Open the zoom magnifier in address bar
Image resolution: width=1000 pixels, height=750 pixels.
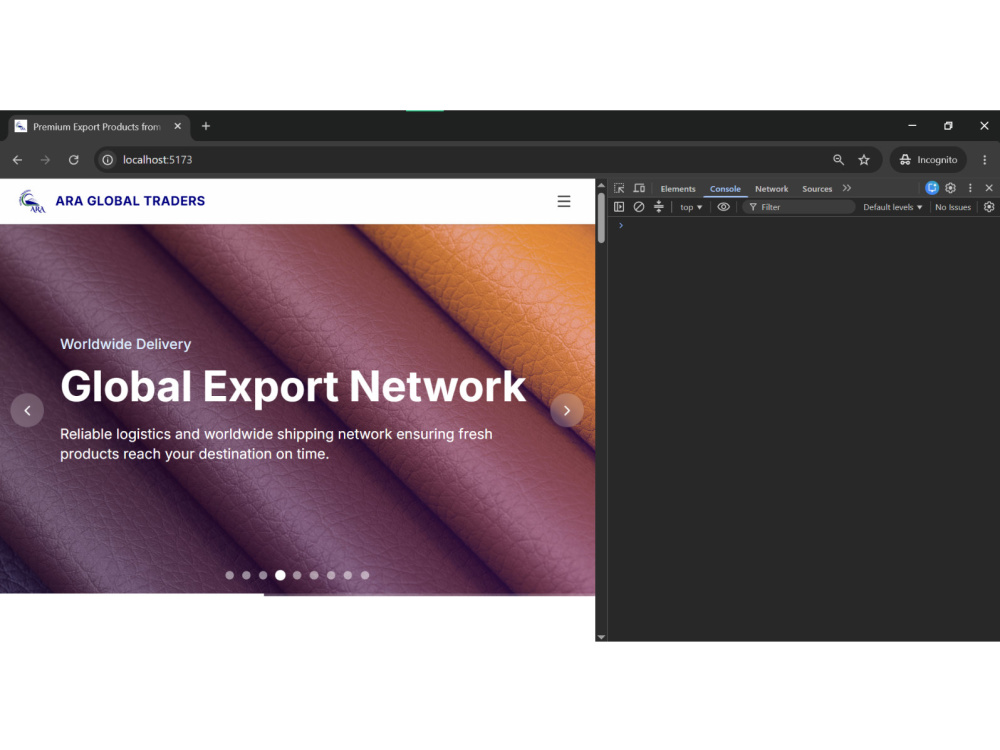839,160
